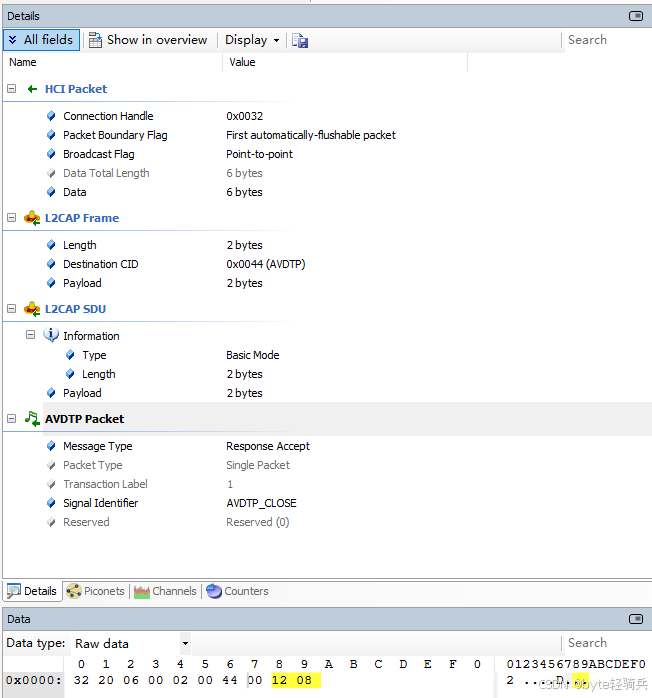Click the Information node info icon
652x698 pixels.
coord(51,335)
